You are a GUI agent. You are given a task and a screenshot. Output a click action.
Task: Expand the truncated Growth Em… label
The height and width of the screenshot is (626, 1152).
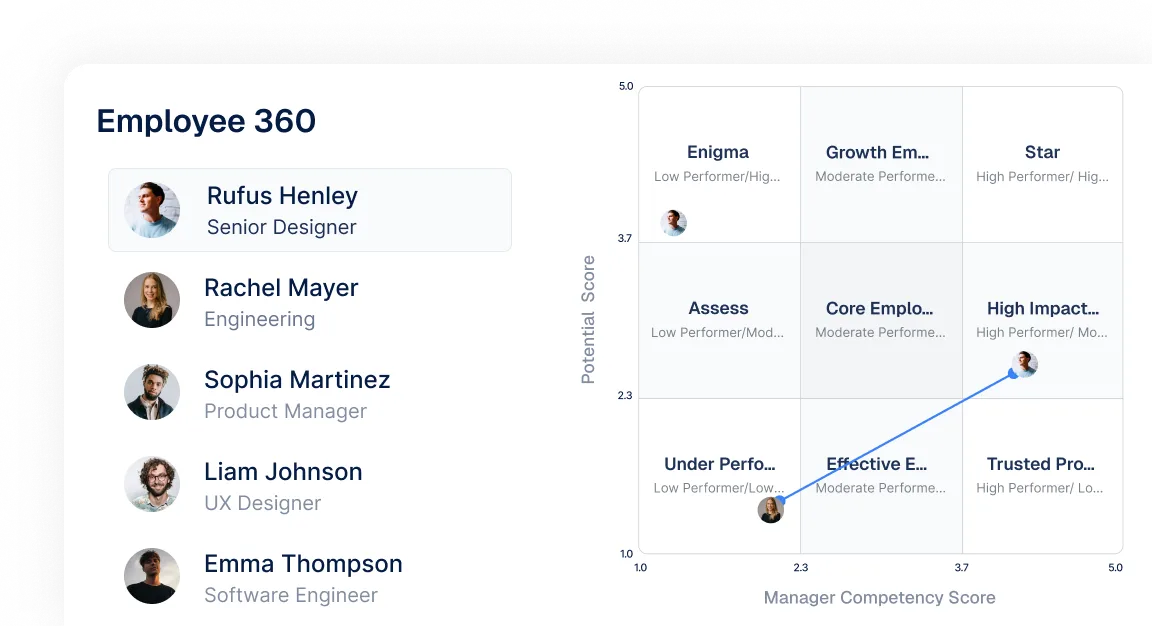point(878,152)
